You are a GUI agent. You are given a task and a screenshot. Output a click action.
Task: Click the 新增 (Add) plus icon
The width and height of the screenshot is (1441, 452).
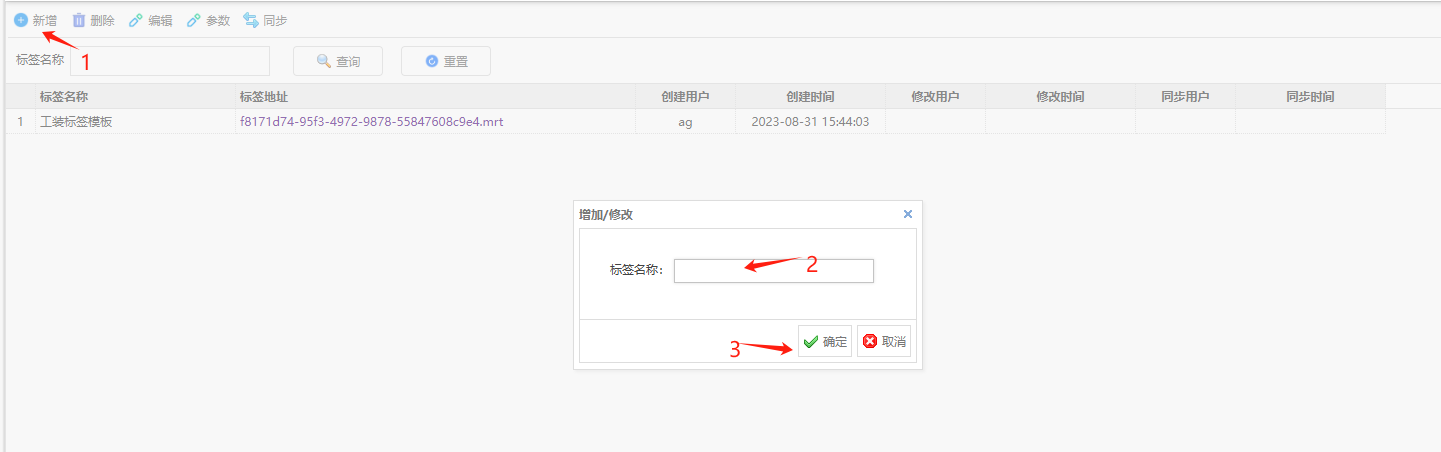21,20
